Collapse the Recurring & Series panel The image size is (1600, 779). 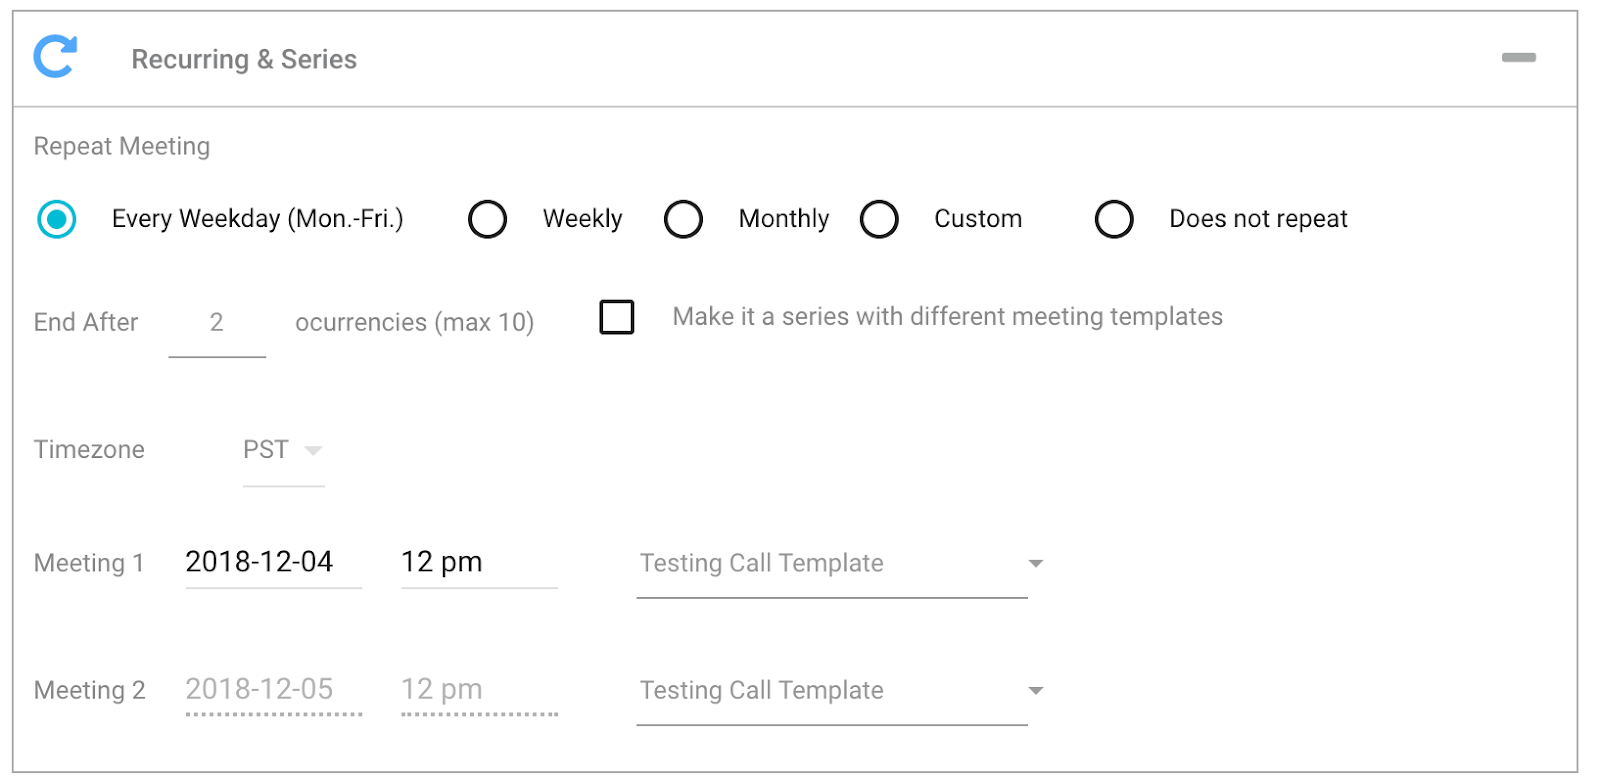coord(1518,58)
